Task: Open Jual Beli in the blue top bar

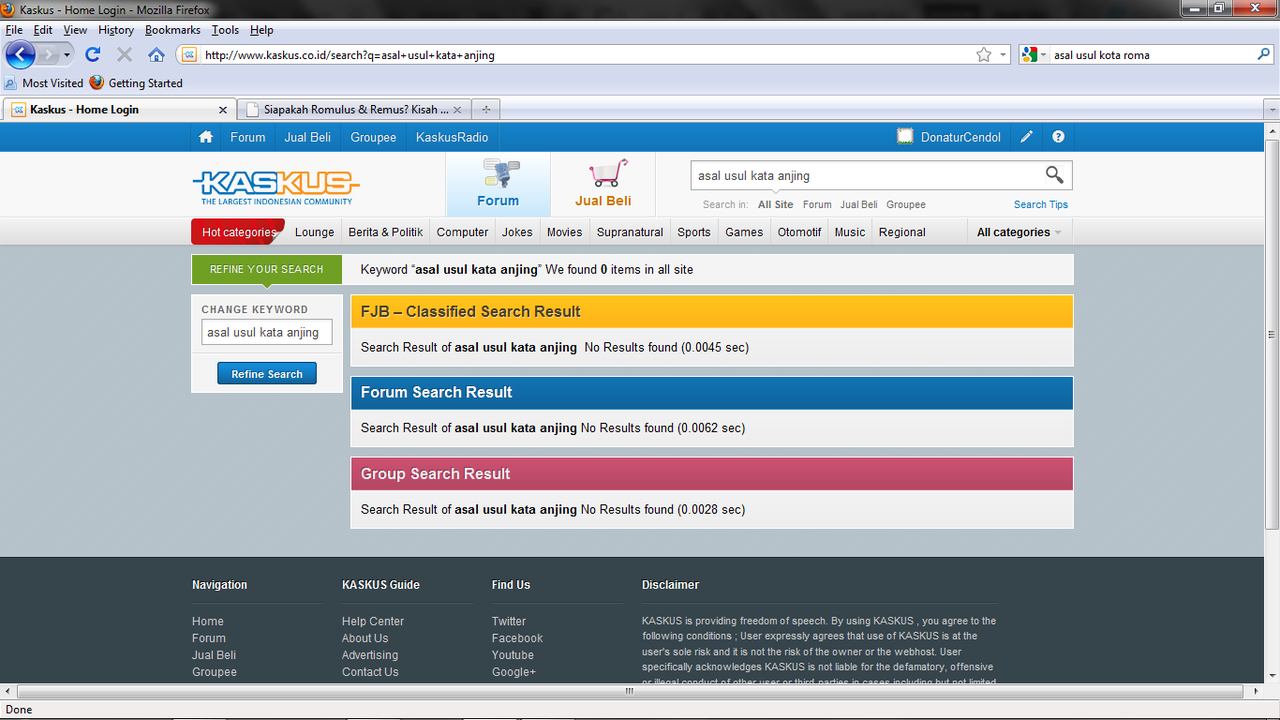Action: [x=307, y=137]
